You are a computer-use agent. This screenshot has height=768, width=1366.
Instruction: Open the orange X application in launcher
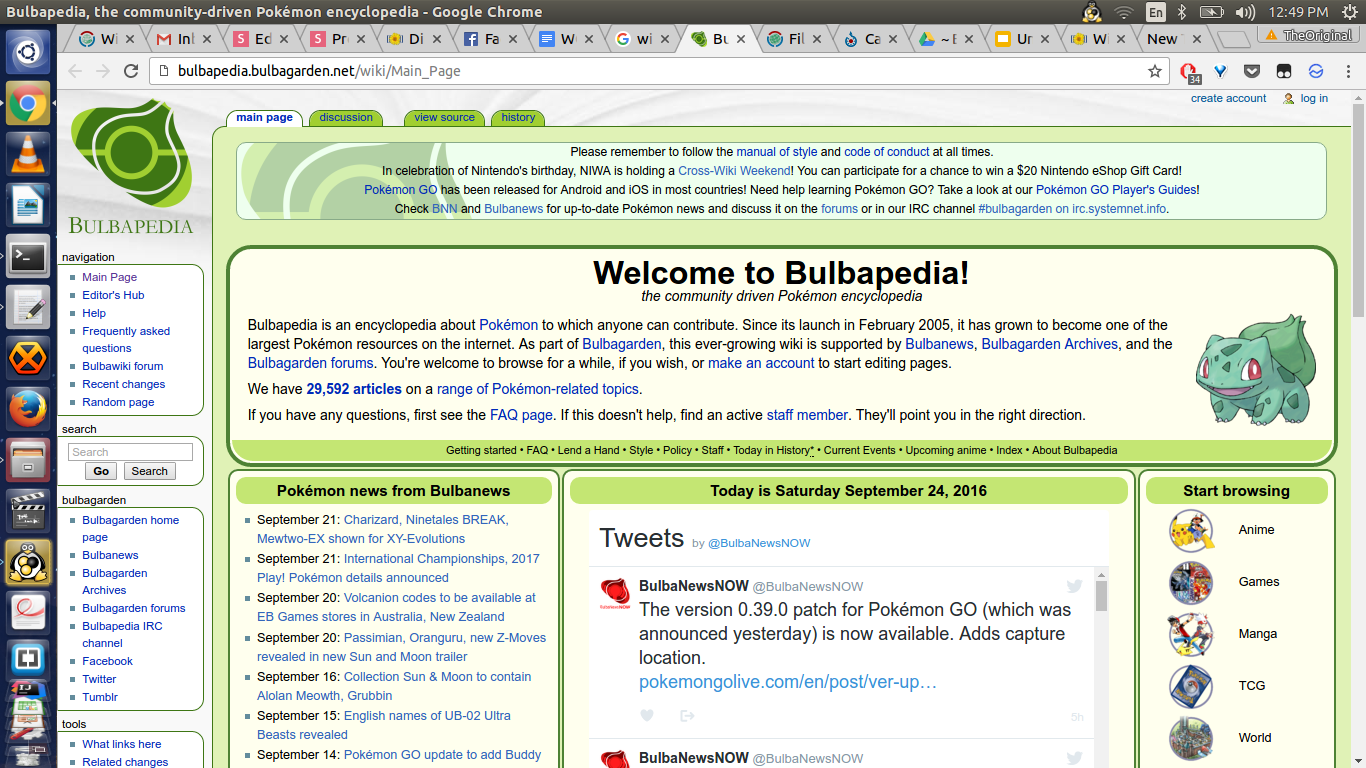(28, 359)
